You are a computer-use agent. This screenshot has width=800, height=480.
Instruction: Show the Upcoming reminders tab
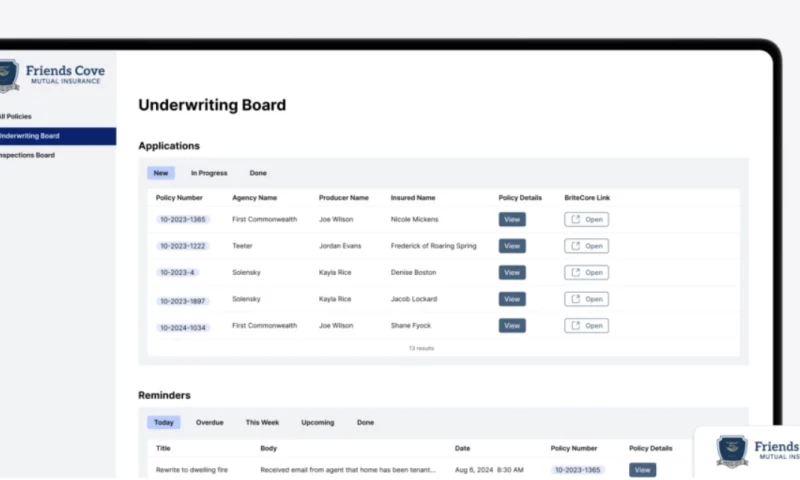pyautogui.click(x=317, y=422)
